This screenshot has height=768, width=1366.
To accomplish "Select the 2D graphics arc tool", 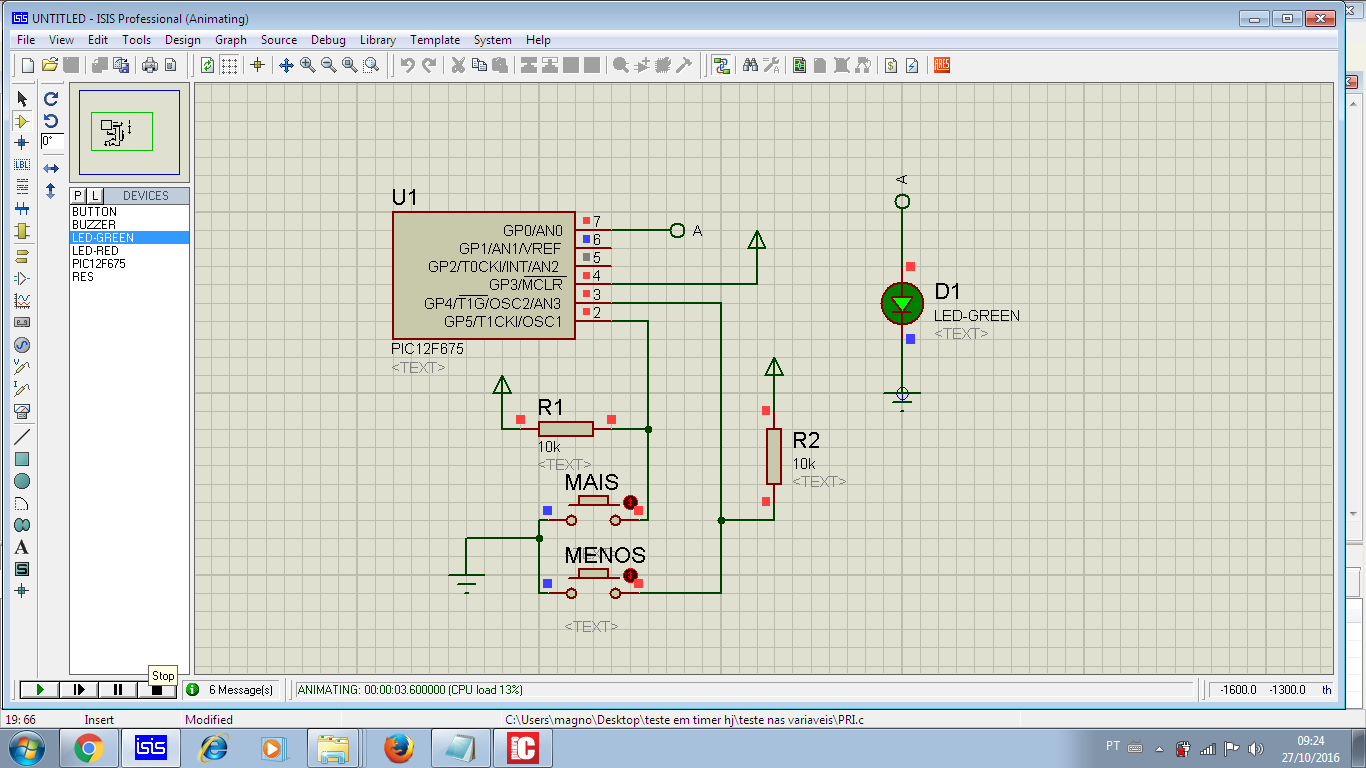I will [x=22, y=503].
